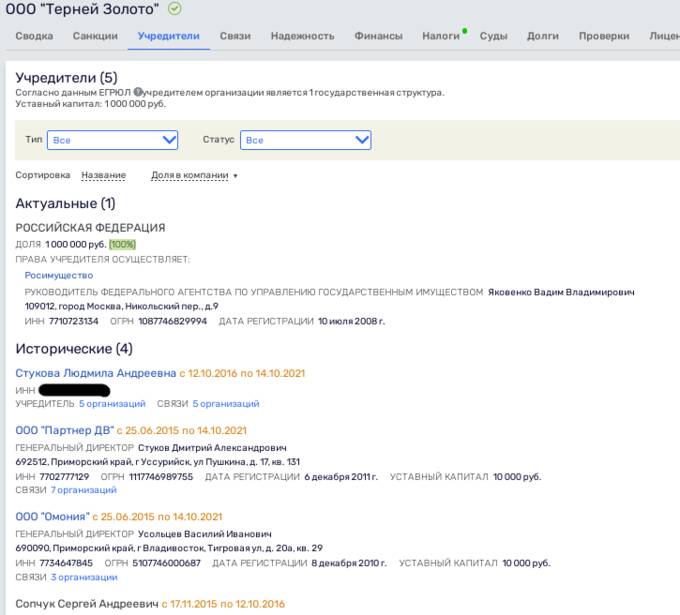Open the 7 организаций connections link
The image size is (680, 615).
[x=84, y=490]
